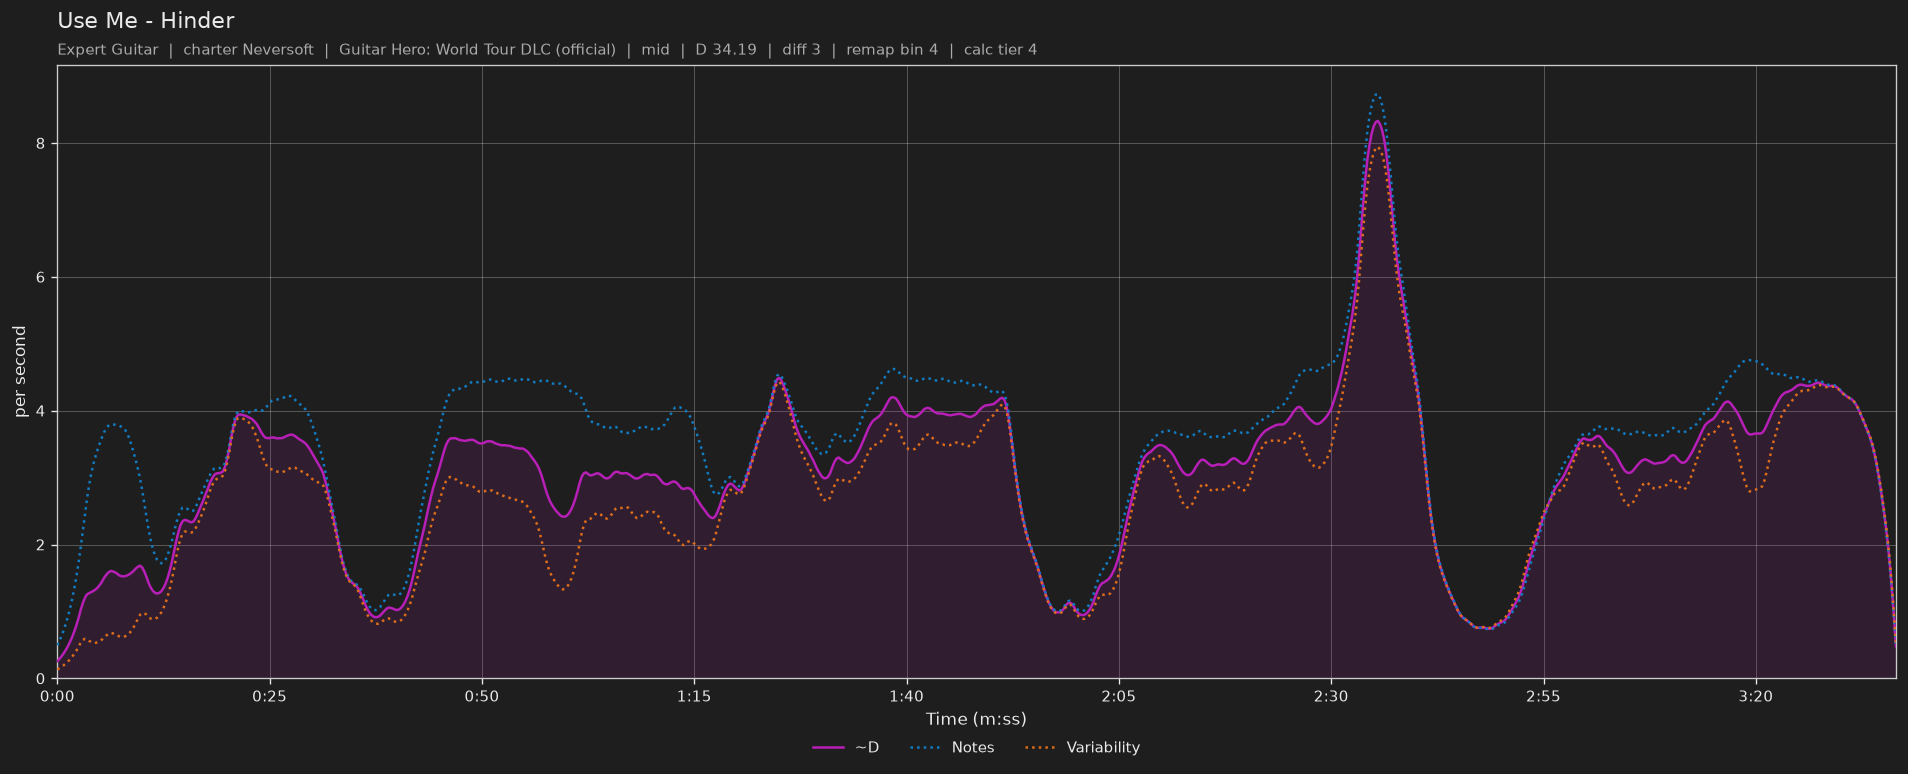Click the '0:50' x-axis tick label
1908x774 pixels.
[x=482, y=696]
